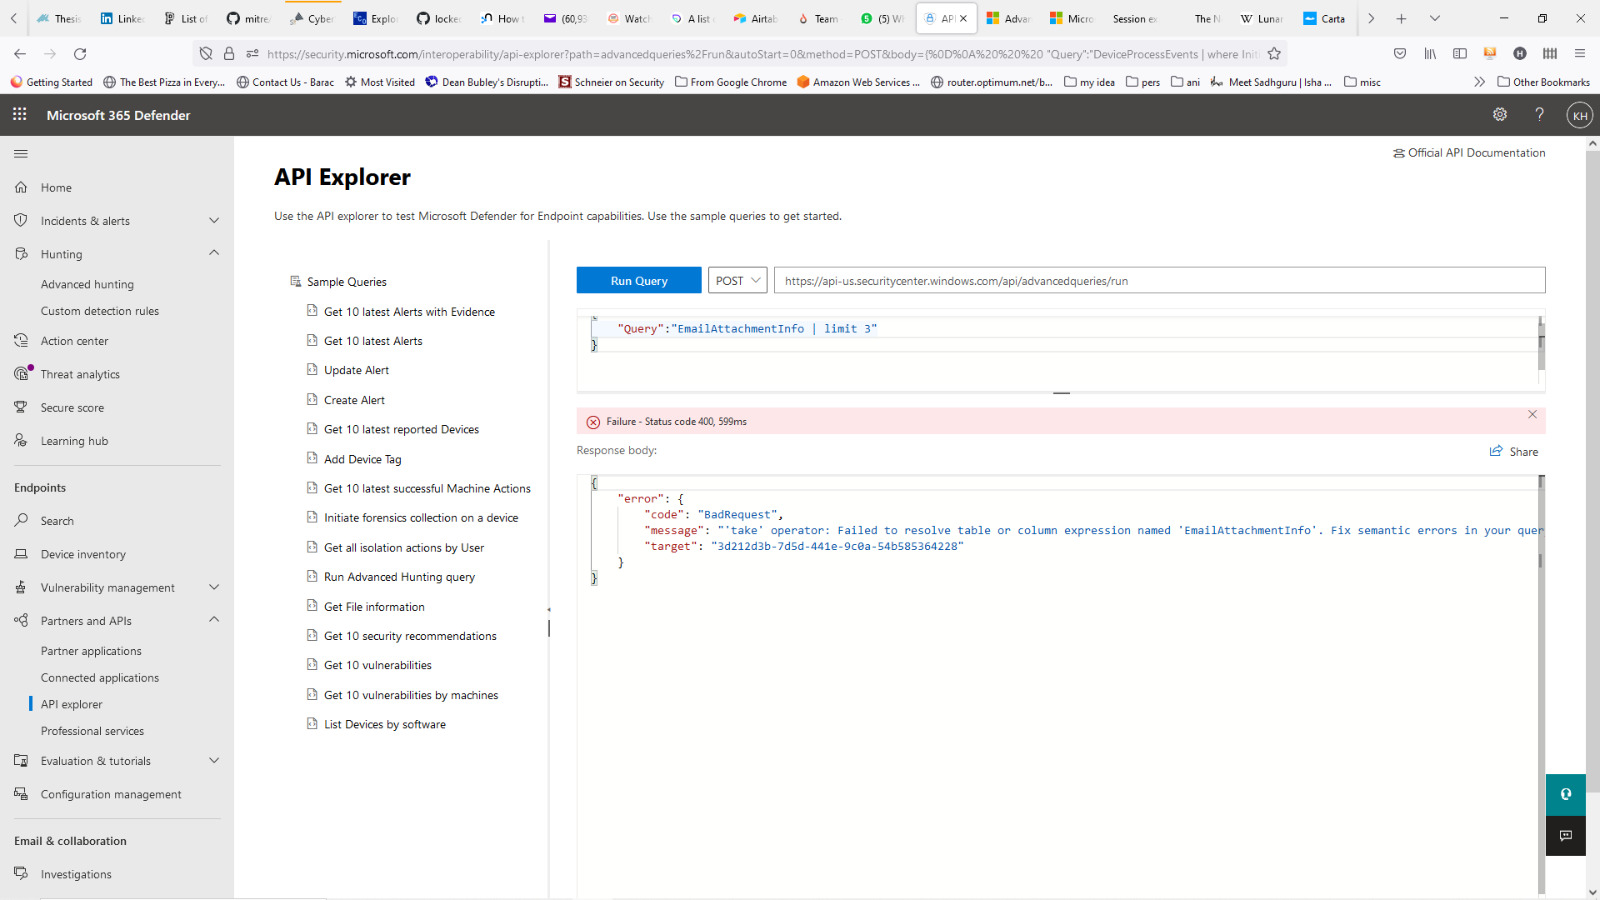Click the API URL input field

1160,281
